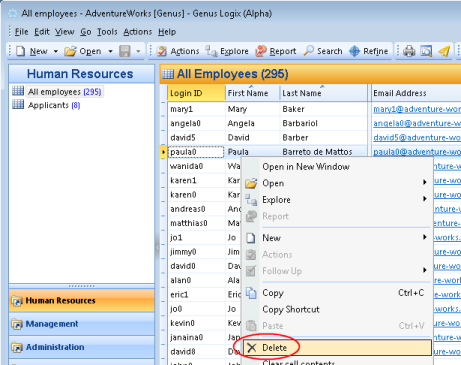Click the Search magnifier toolbar button
The image size is (461, 365).
(x=323, y=51)
